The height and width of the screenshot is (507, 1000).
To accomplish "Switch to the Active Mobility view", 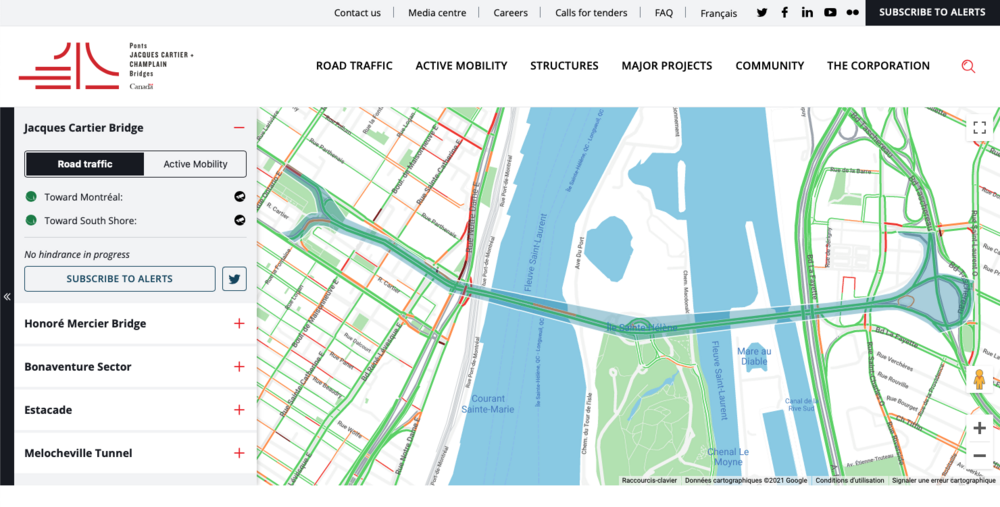I will (x=195, y=164).
